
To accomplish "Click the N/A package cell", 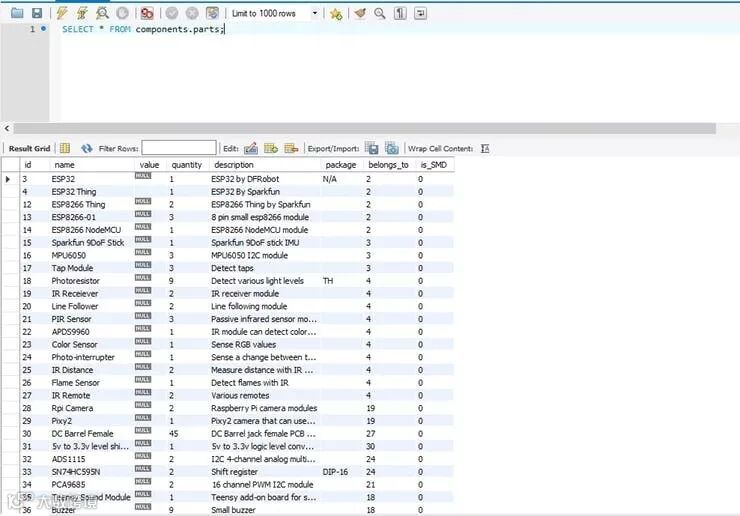I will pos(330,179).
